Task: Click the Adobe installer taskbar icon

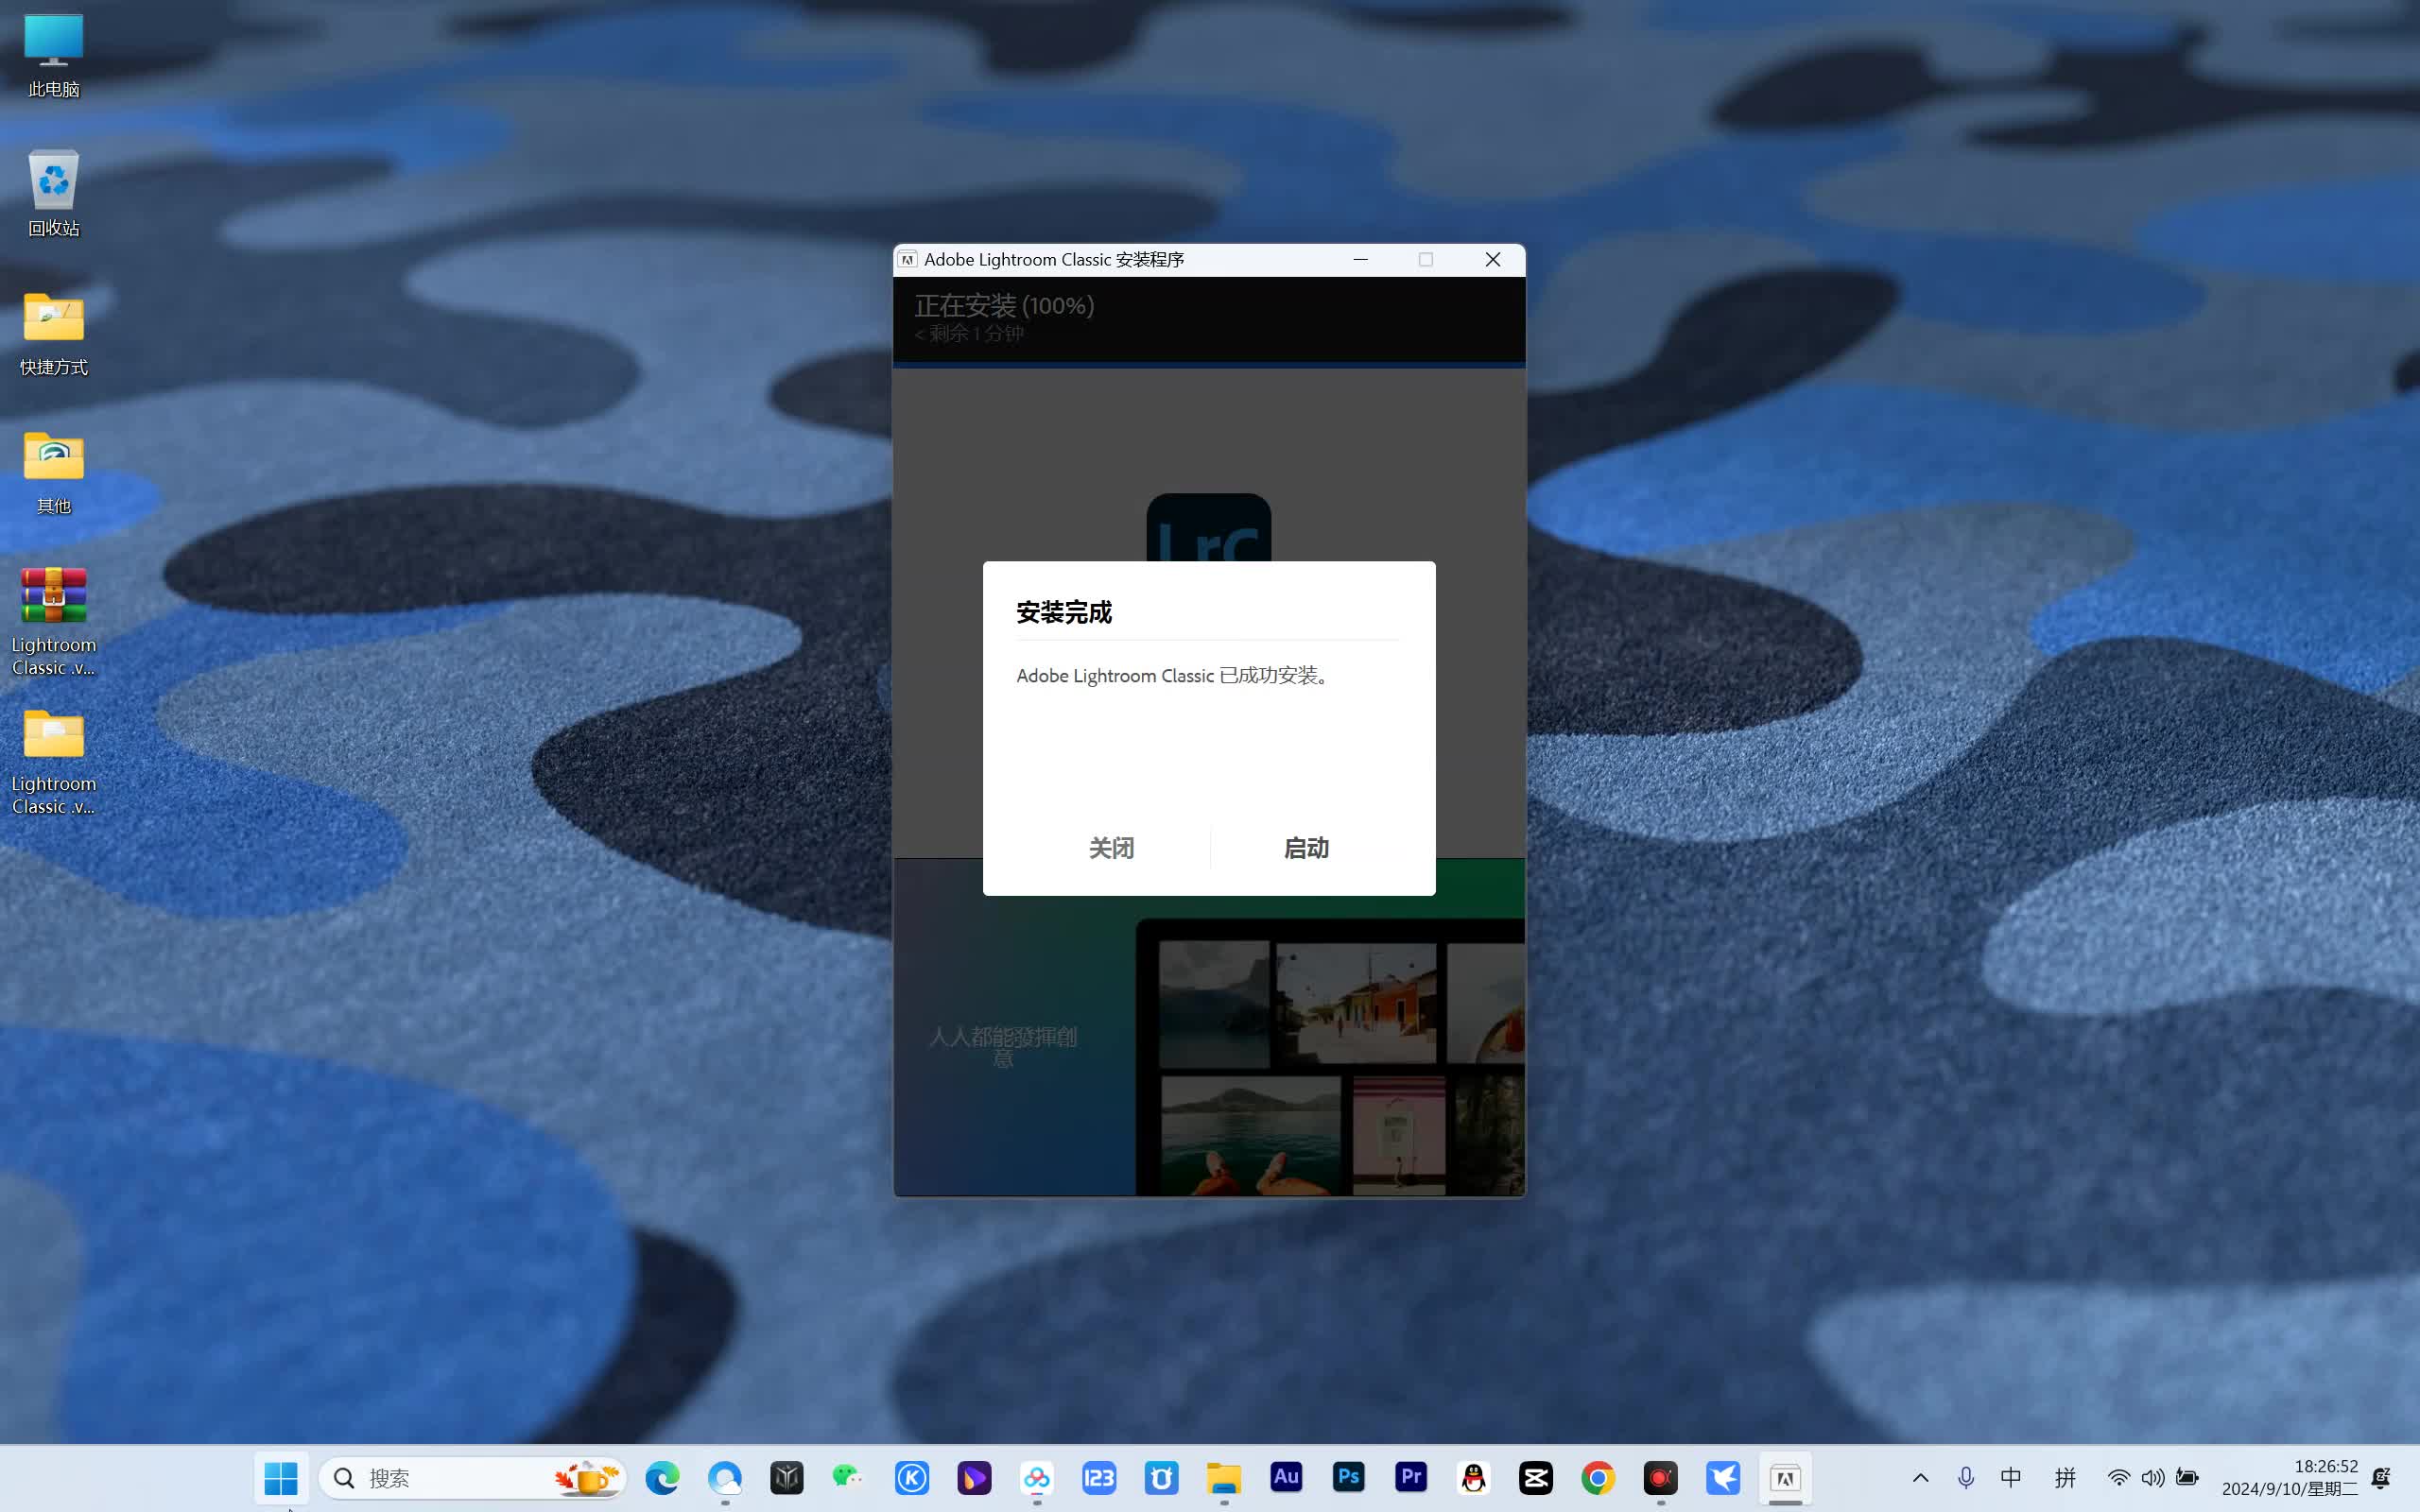Action: (x=1785, y=1477)
